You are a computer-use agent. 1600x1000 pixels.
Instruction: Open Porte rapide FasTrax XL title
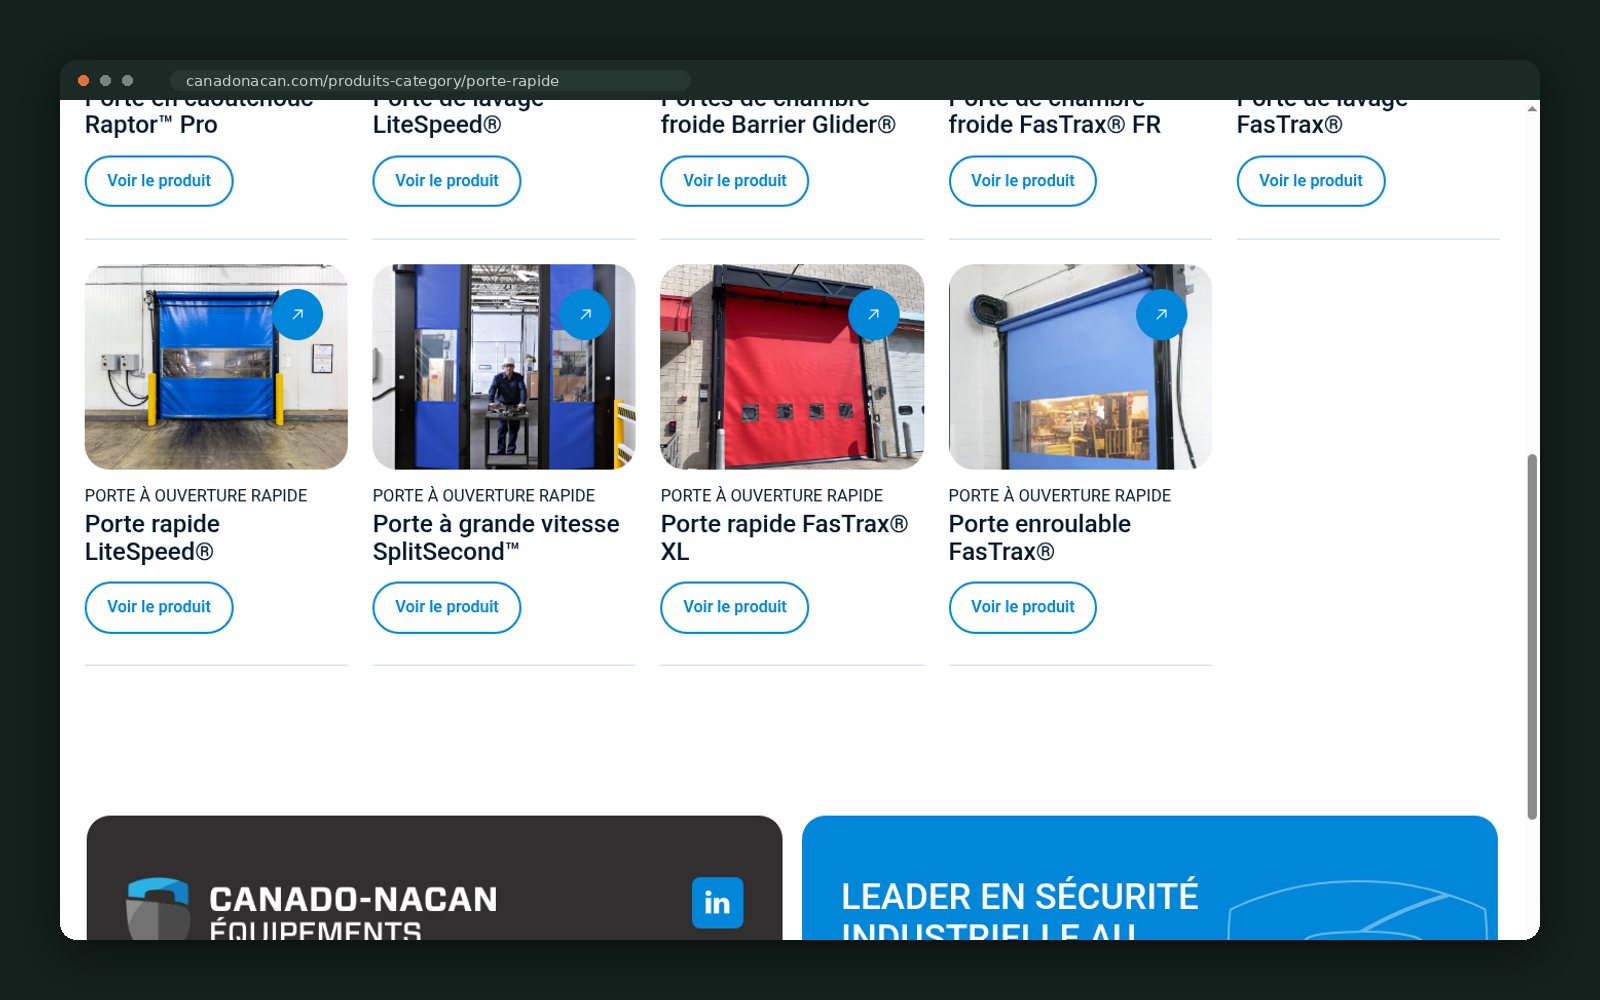(785, 538)
